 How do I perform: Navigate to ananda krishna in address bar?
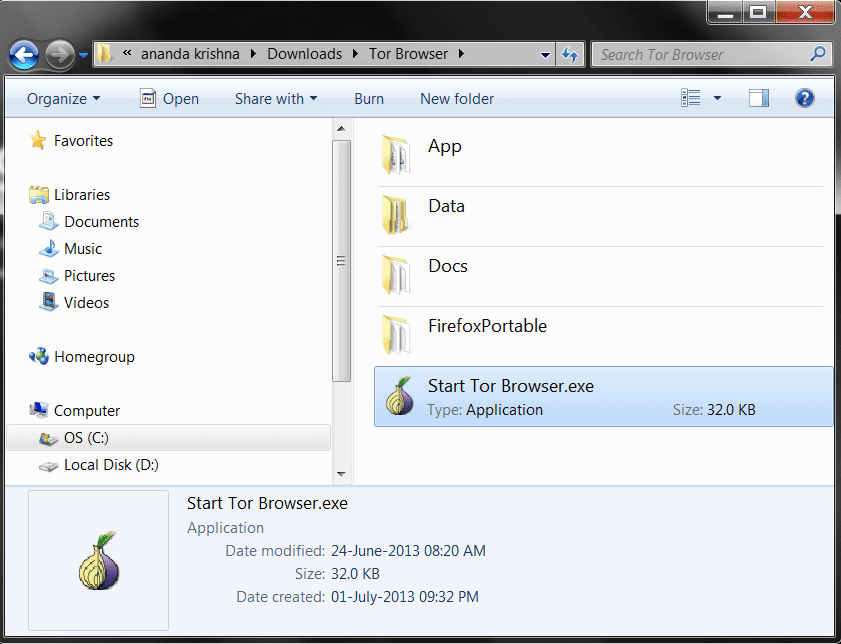coord(190,54)
